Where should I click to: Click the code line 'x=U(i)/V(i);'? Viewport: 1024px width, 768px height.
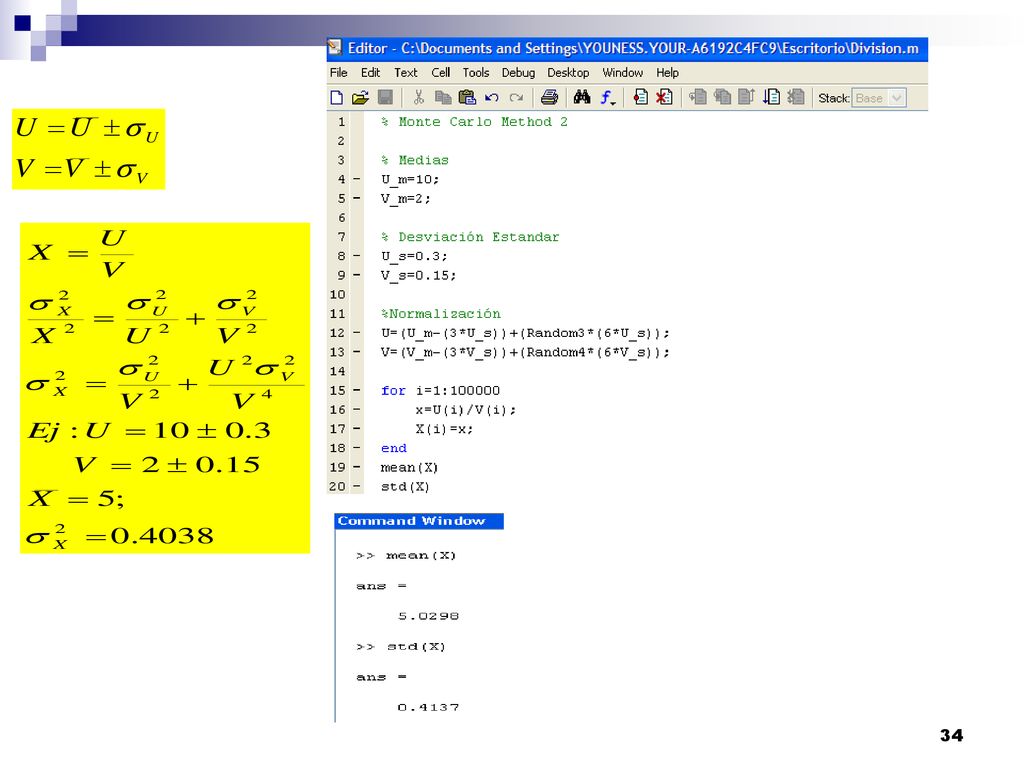[466, 410]
